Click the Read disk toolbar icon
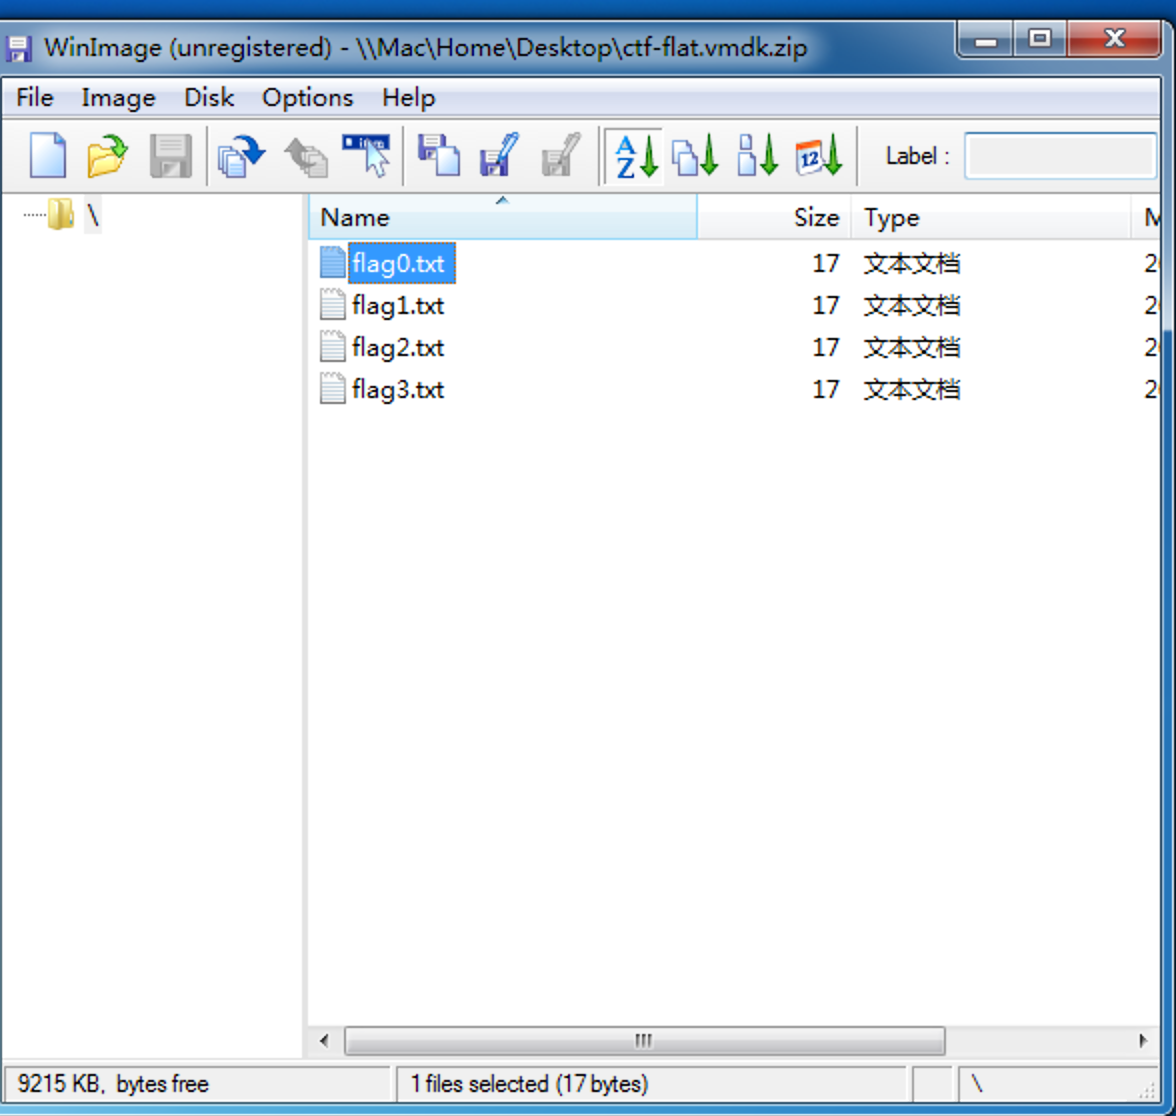This screenshot has width=1176, height=1116. (x=242, y=155)
